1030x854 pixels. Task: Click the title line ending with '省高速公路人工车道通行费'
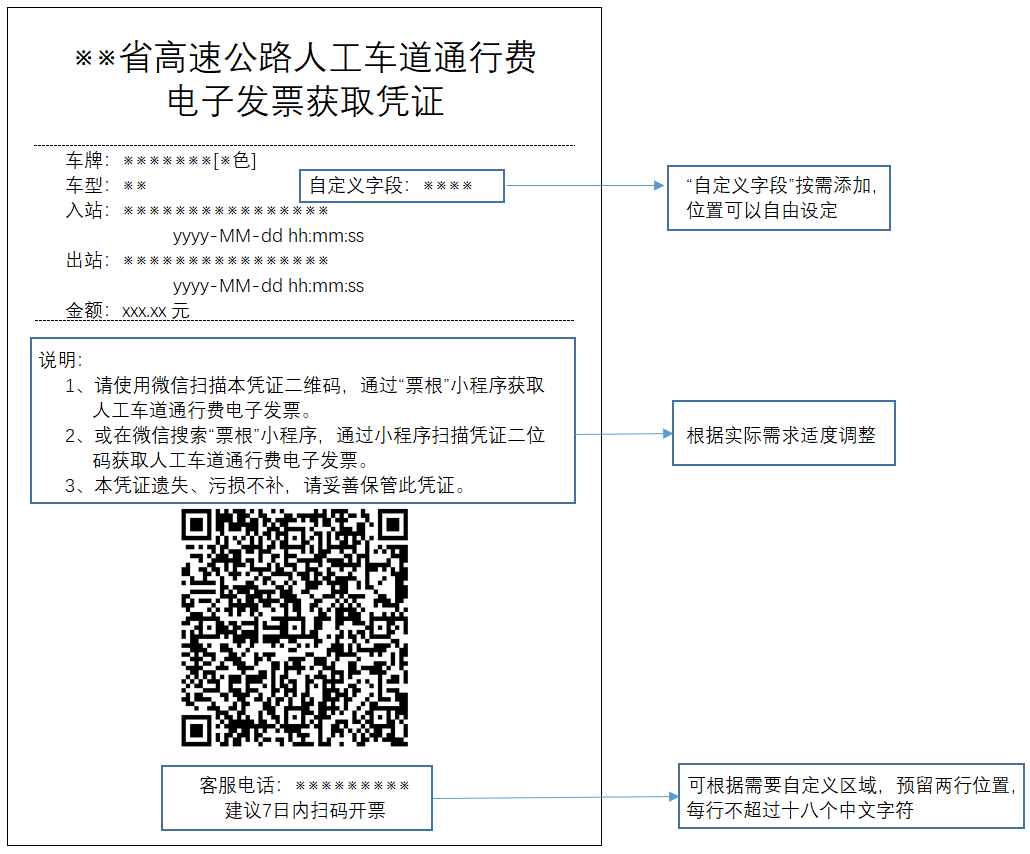[x=305, y=57]
